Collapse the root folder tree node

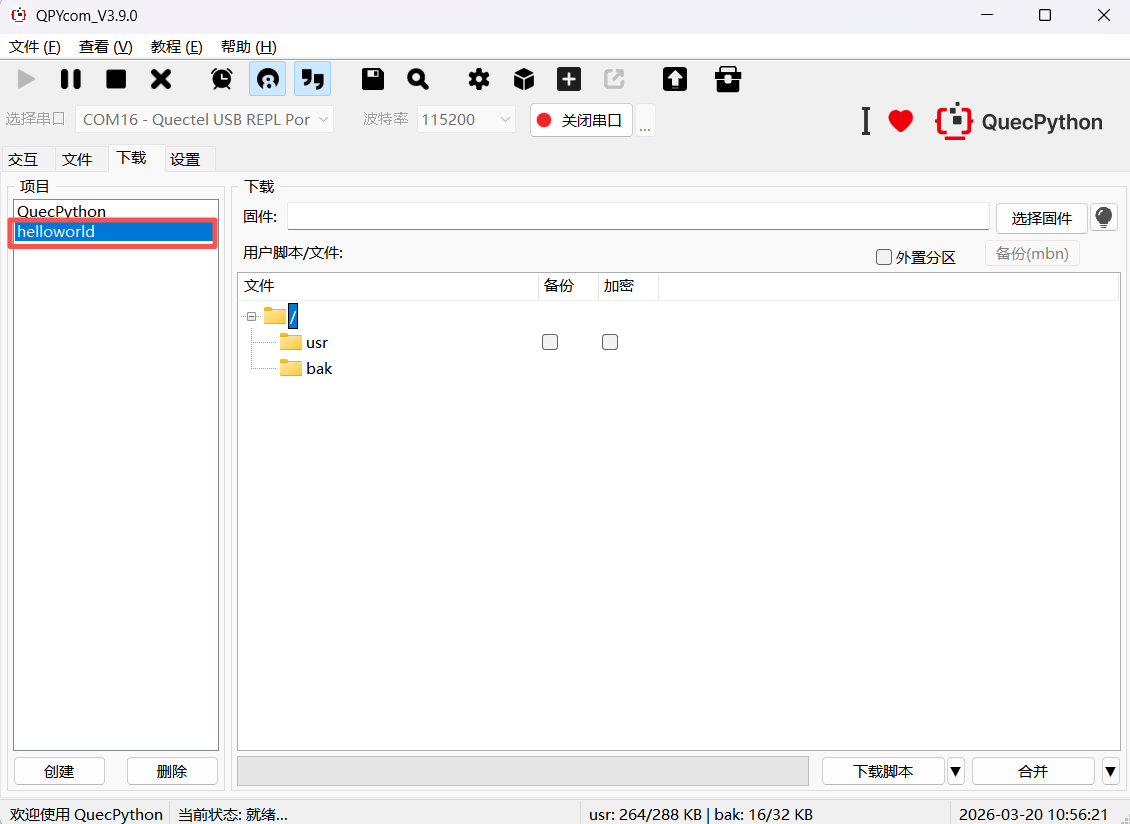point(252,316)
